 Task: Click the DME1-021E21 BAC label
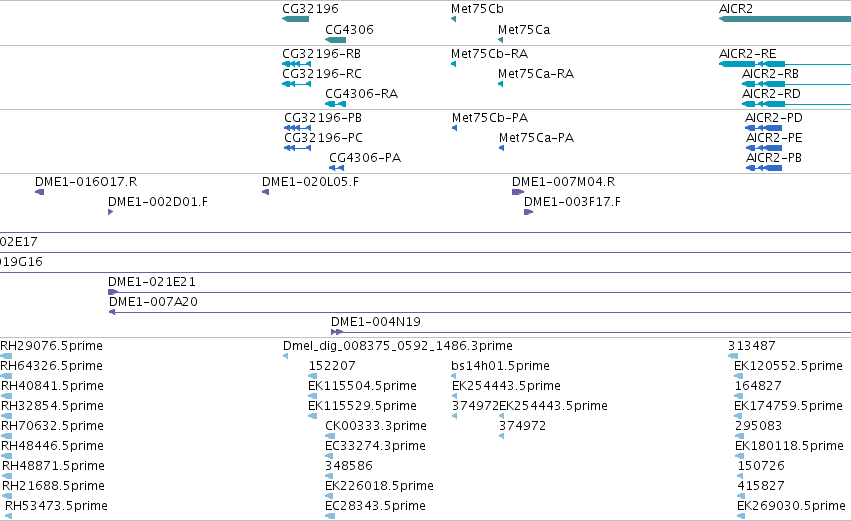tap(151, 281)
